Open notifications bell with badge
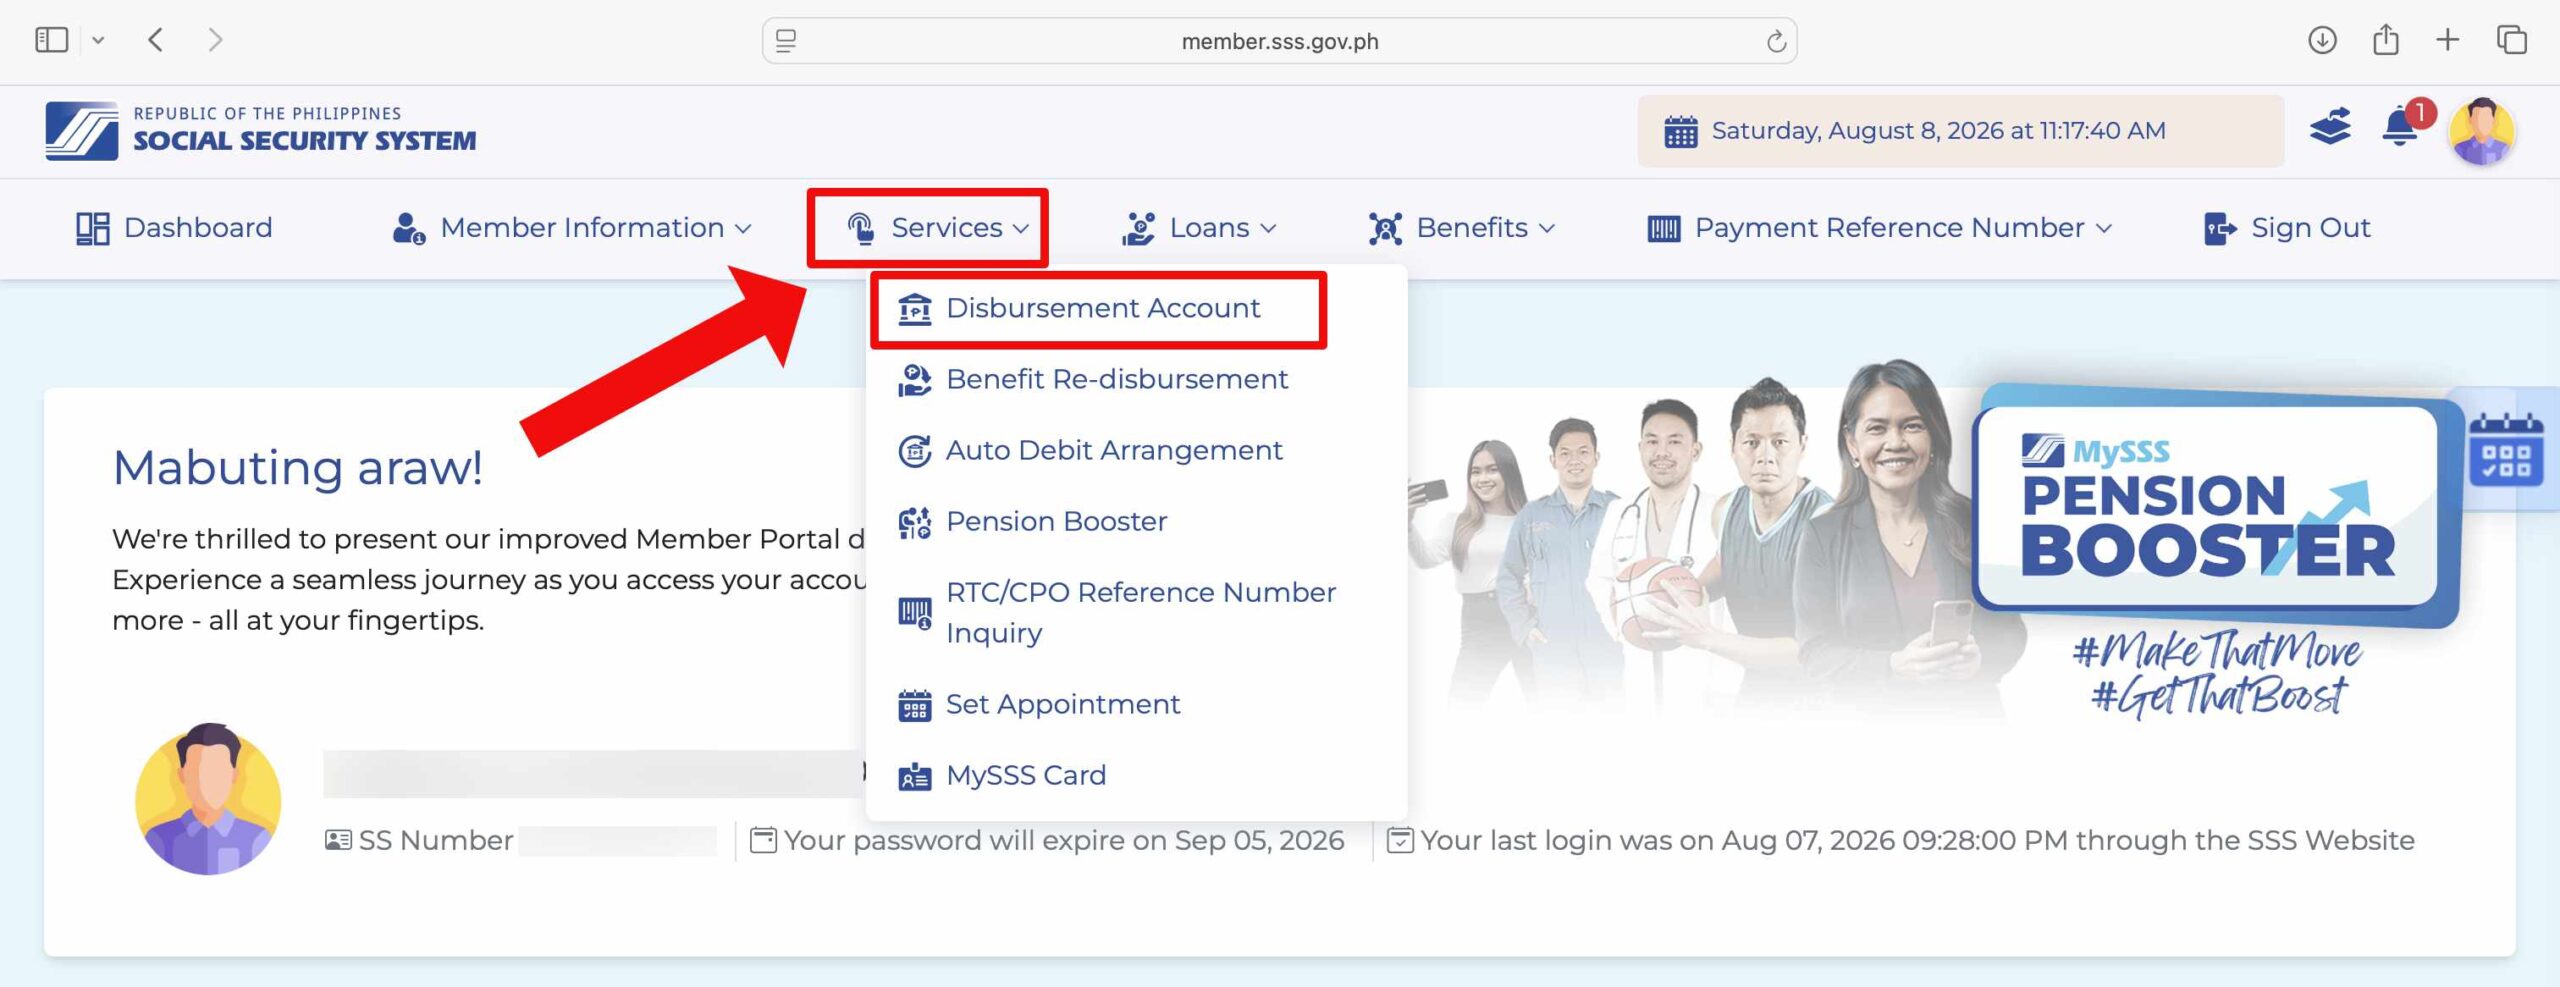The height and width of the screenshot is (987, 2560). point(2402,128)
